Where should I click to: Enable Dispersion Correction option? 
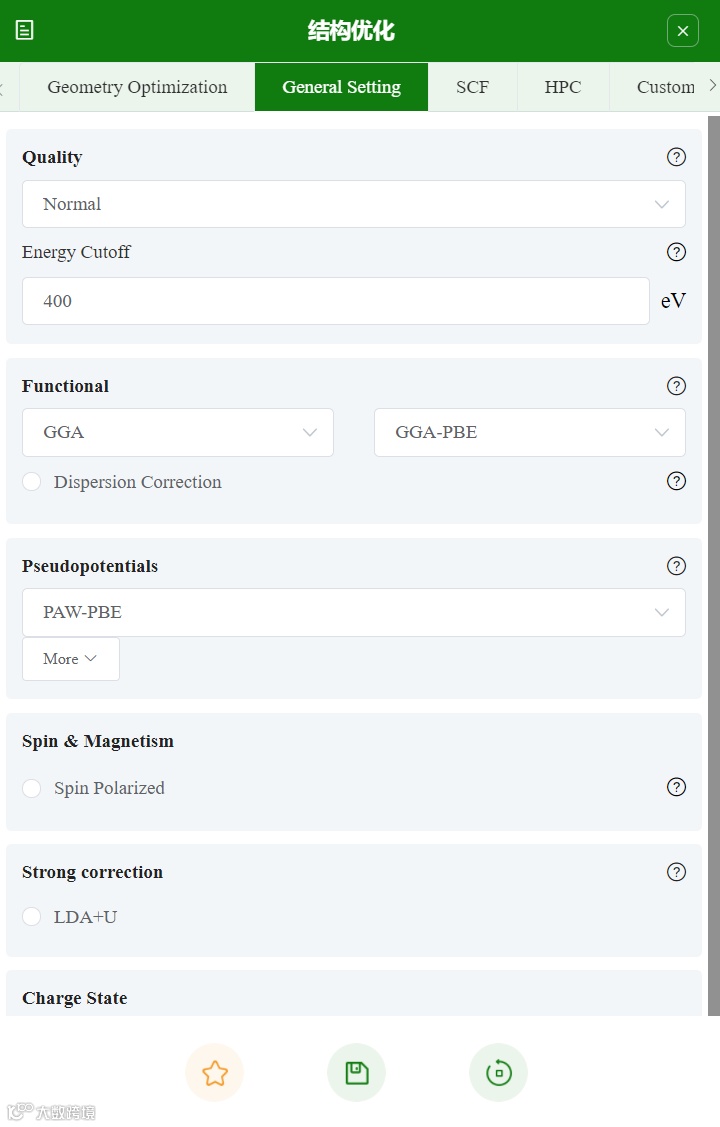pyautogui.click(x=32, y=482)
